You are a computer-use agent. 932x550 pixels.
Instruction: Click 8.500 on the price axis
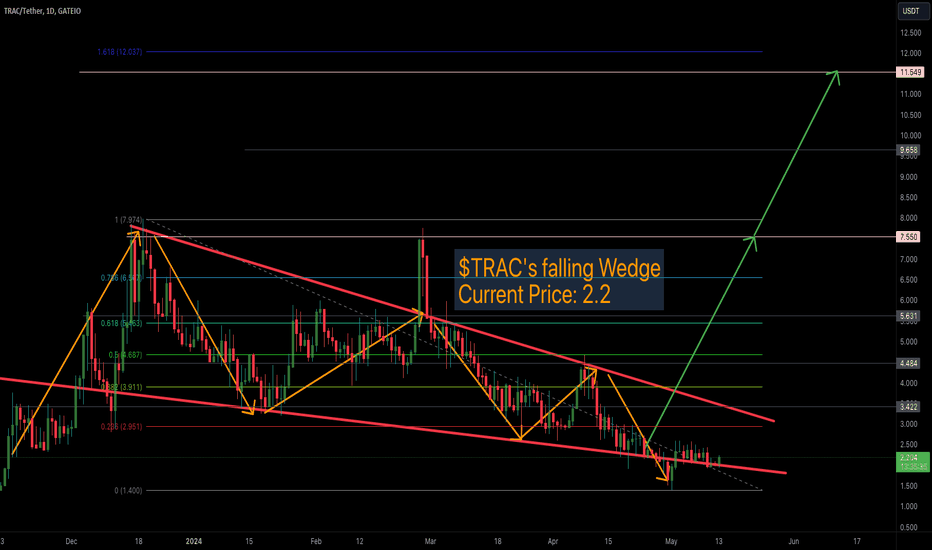coord(909,197)
